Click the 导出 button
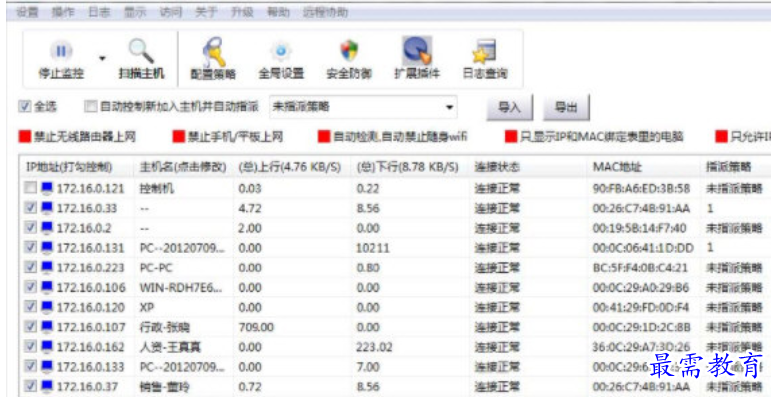 (566, 107)
